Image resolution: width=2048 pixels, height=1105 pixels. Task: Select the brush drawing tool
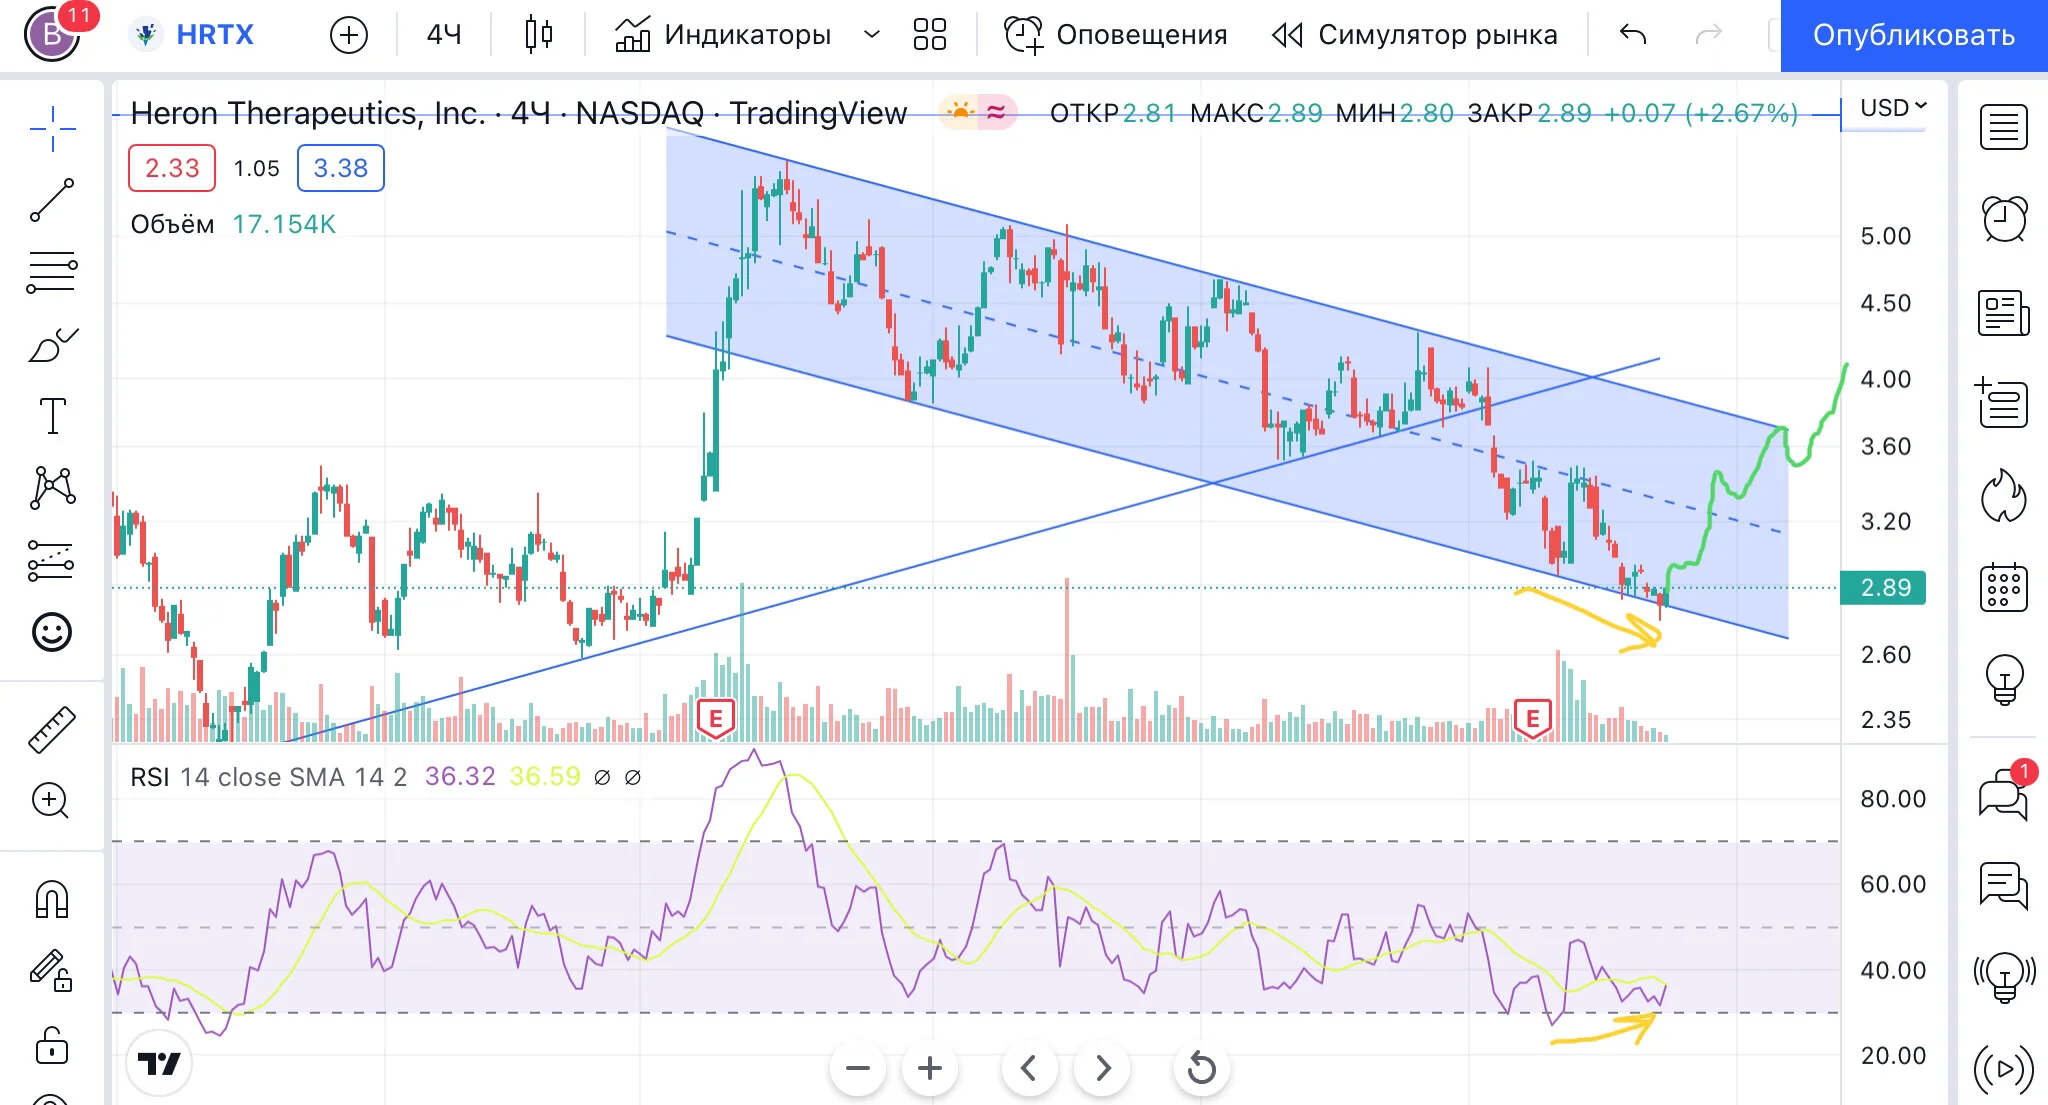(x=52, y=345)
